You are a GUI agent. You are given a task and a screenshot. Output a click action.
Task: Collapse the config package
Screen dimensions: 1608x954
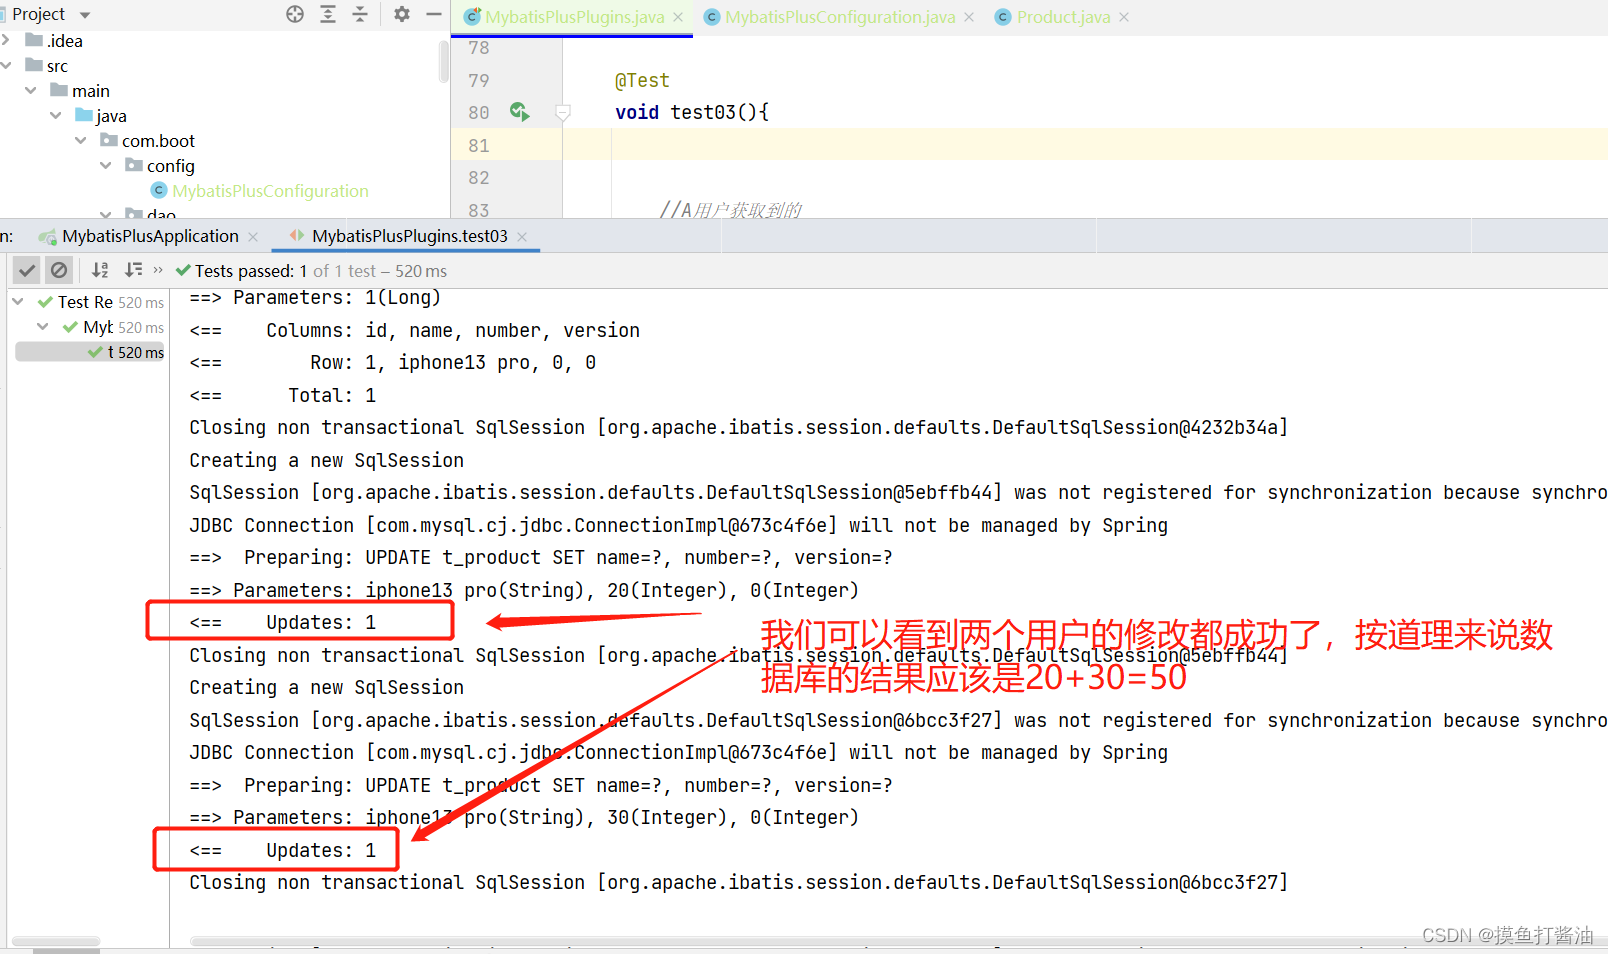coord(106,165)
